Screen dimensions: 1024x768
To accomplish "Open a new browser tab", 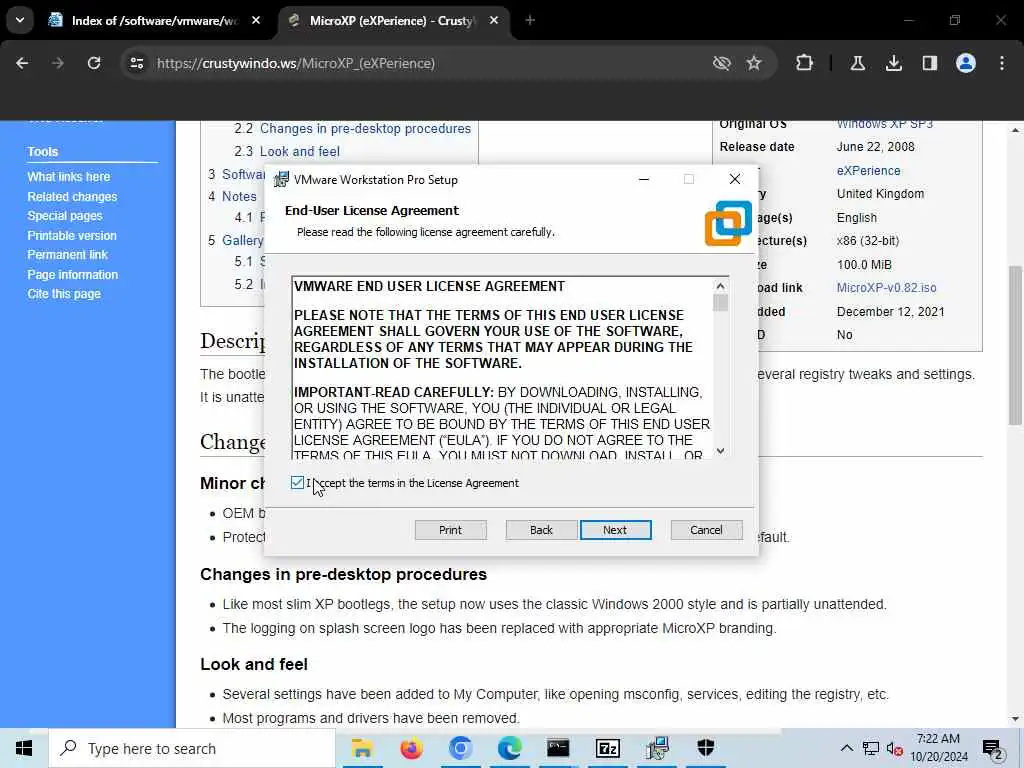I will (x=530, y=20).
